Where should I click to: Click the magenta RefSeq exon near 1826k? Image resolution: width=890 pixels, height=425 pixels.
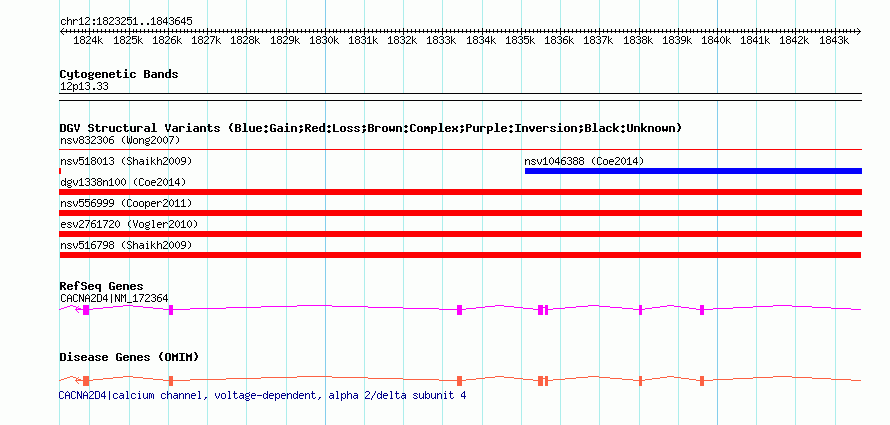170,310
